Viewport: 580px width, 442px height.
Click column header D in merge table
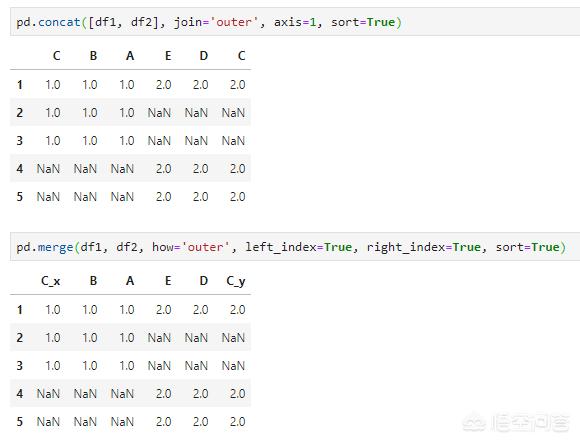[204, 281]
